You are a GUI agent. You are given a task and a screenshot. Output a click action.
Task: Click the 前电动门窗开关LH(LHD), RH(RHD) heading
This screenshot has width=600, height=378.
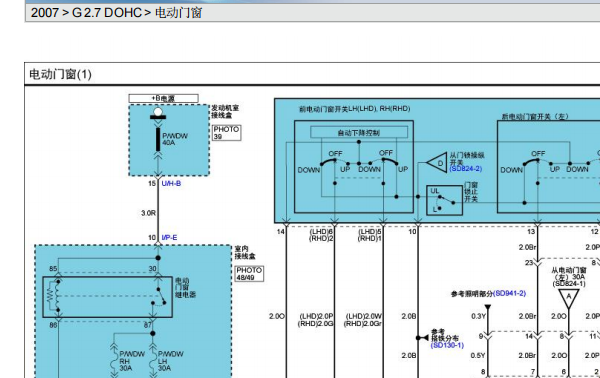(x=355, y=109)
